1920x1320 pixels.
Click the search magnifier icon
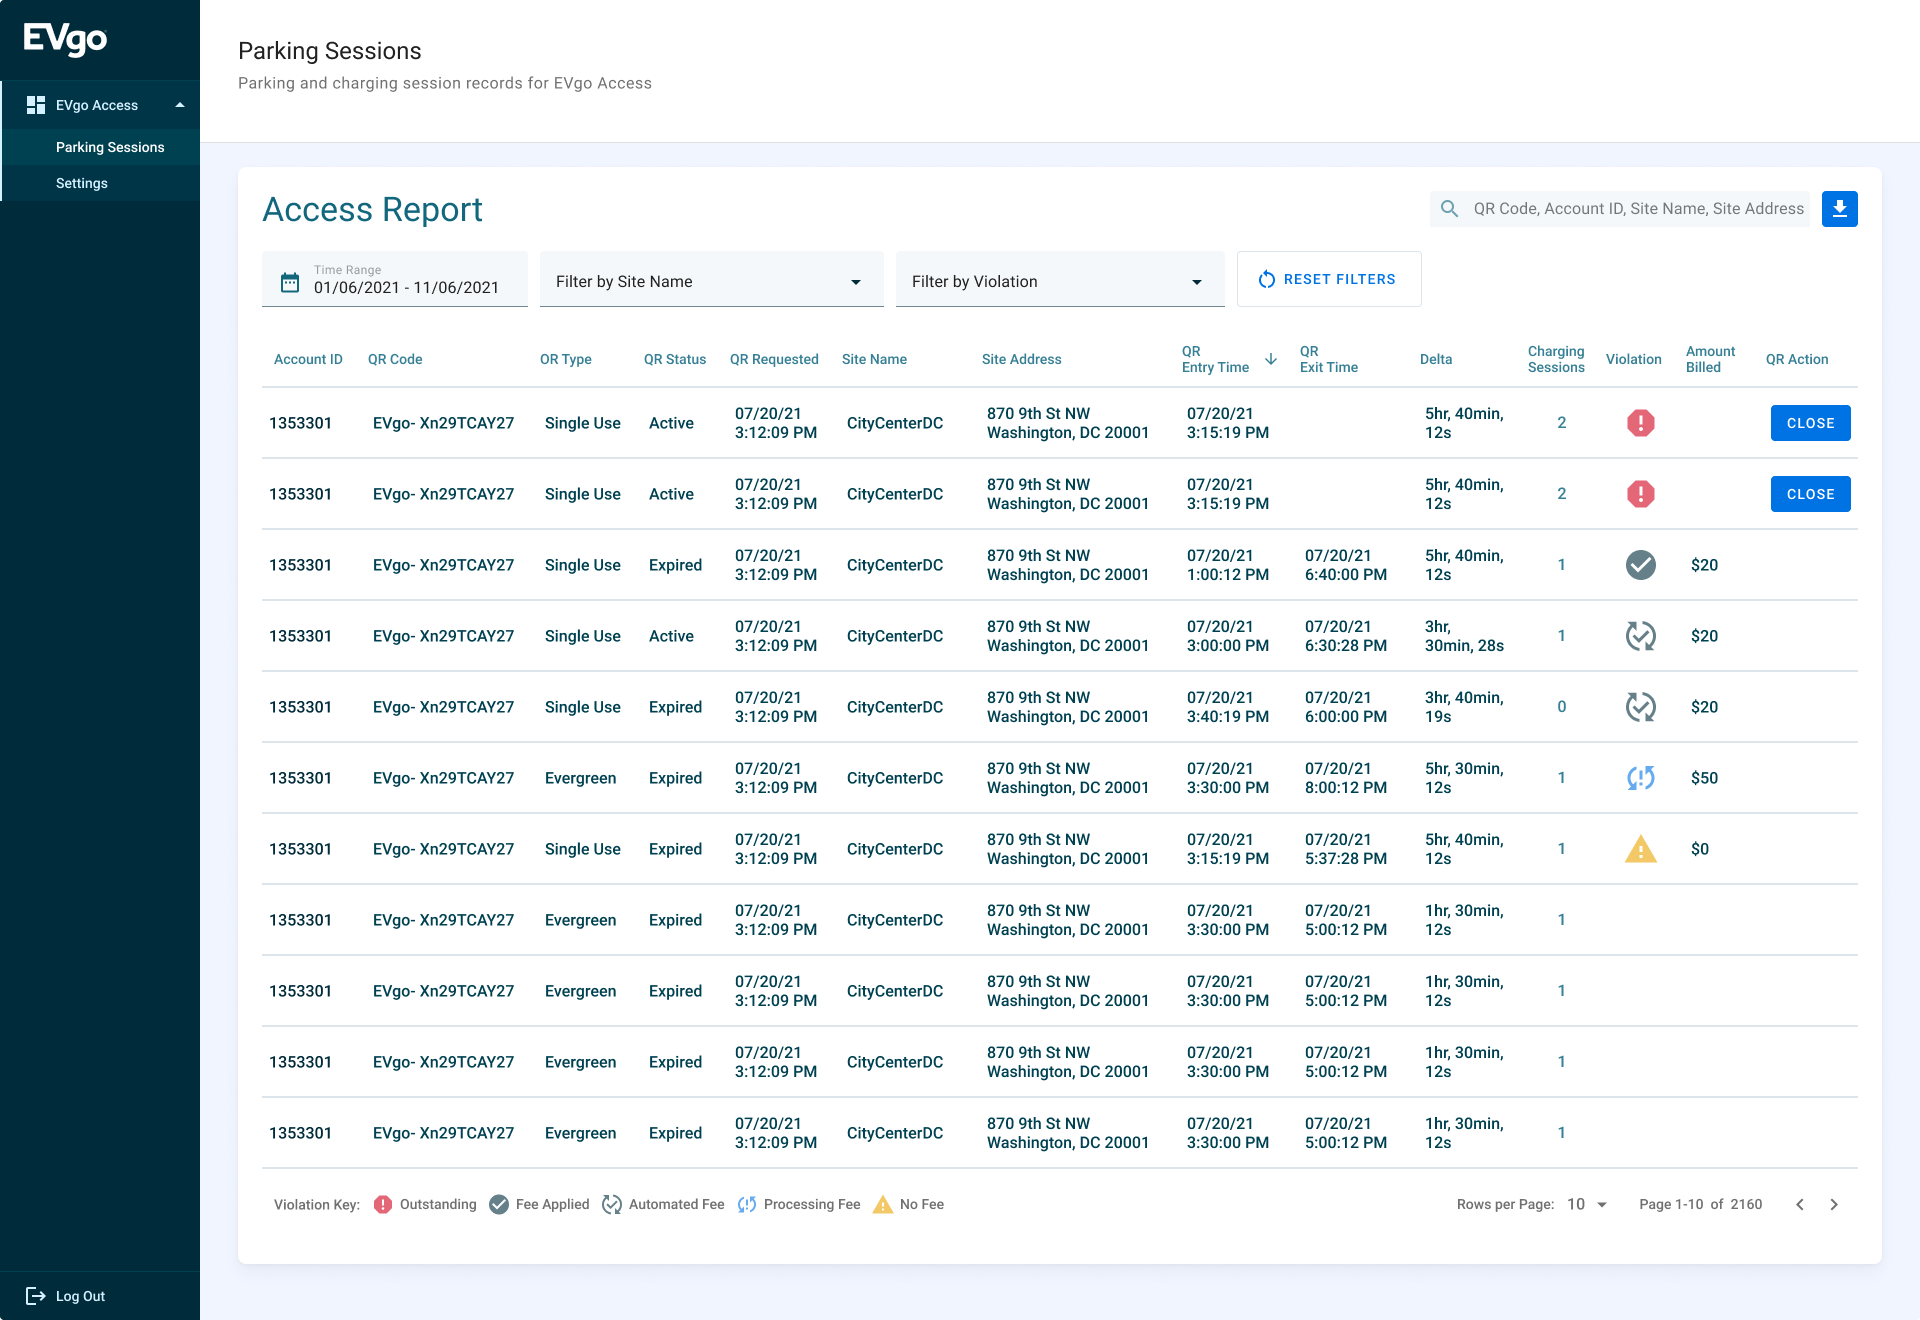(x=1449, y=209)
